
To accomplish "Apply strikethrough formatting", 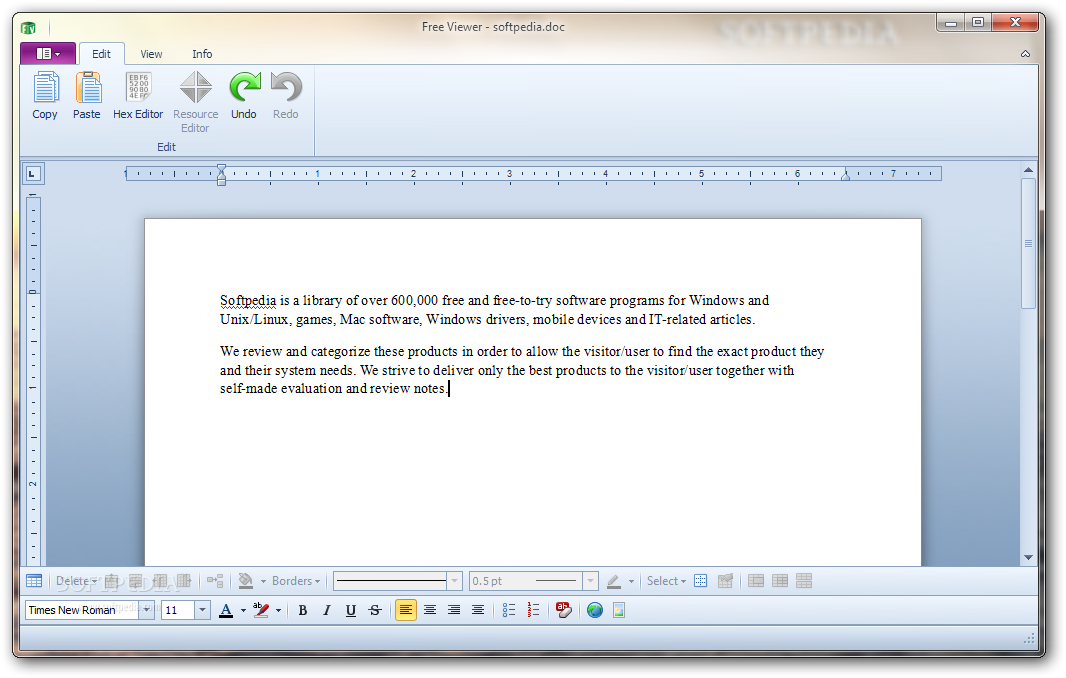I will coord(375,610).
